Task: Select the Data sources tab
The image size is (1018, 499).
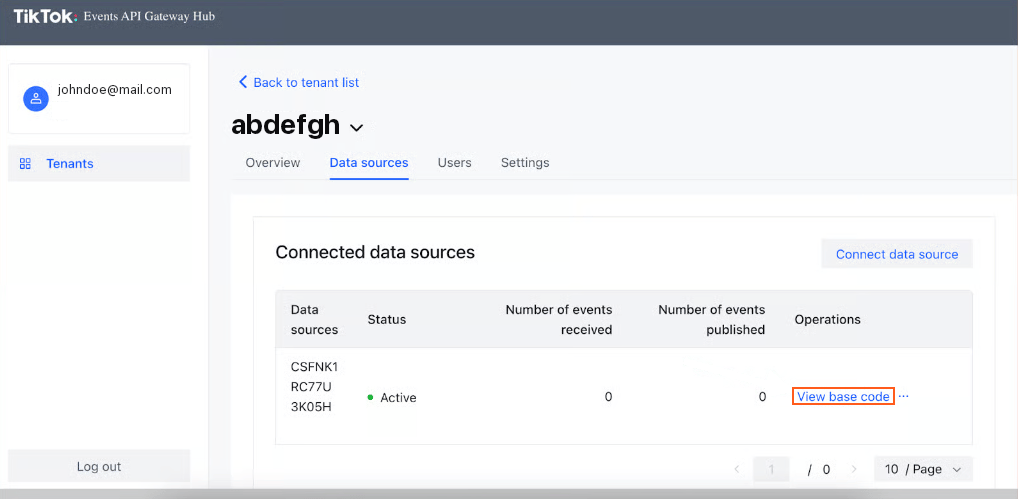Action: tap(369, 162)
